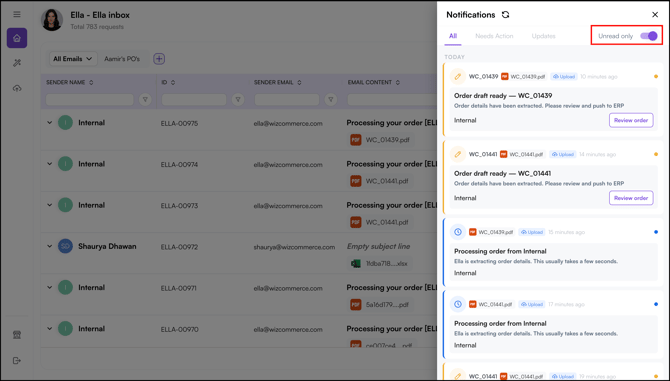
Task: Sort by Sender Name column arrows
Action: 91,82
